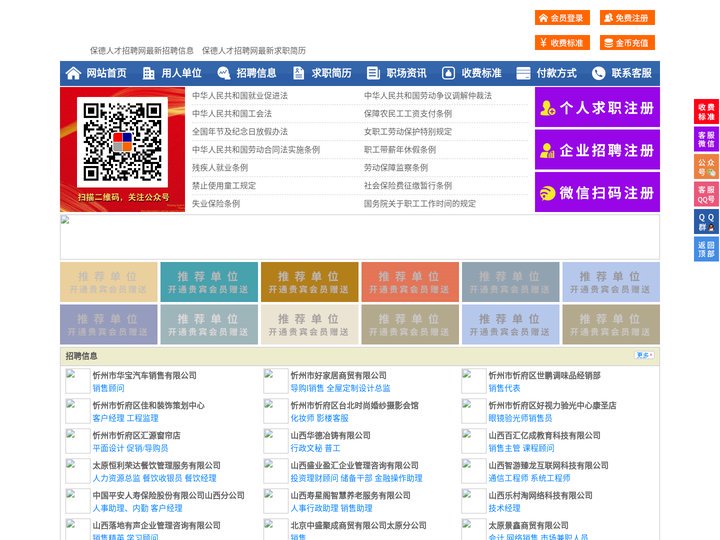Click the WeChat icon in 微信扫码注册
Viewport: 720px width, 540px height.
pos(547,193)
